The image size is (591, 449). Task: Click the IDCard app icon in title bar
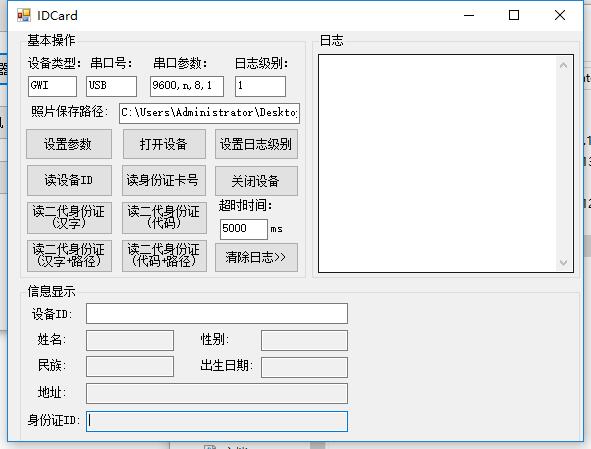(24, 15)
